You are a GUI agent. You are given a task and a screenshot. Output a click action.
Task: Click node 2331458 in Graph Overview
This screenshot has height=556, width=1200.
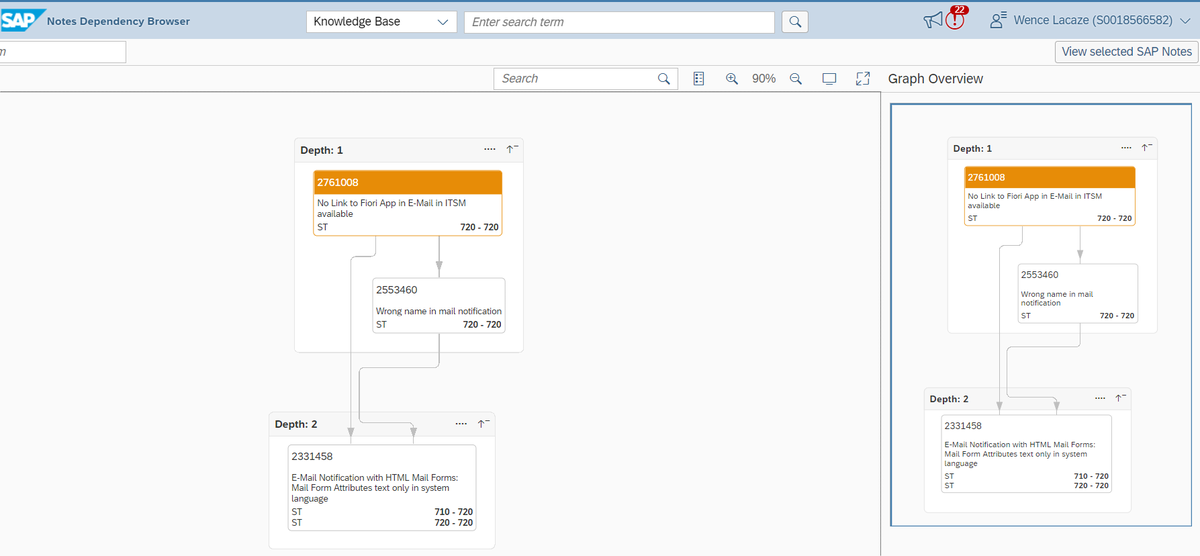[x=1027, y=455]
